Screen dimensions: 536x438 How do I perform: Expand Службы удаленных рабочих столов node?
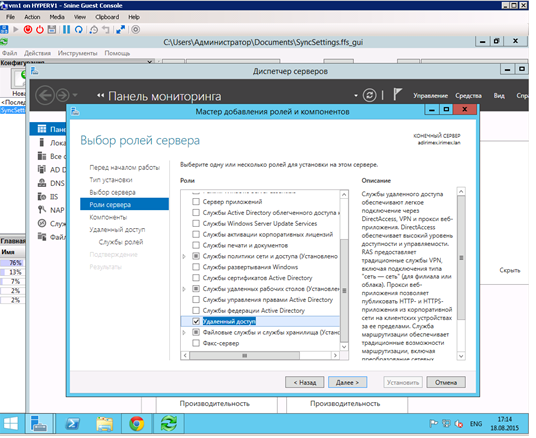coord(184,289)
